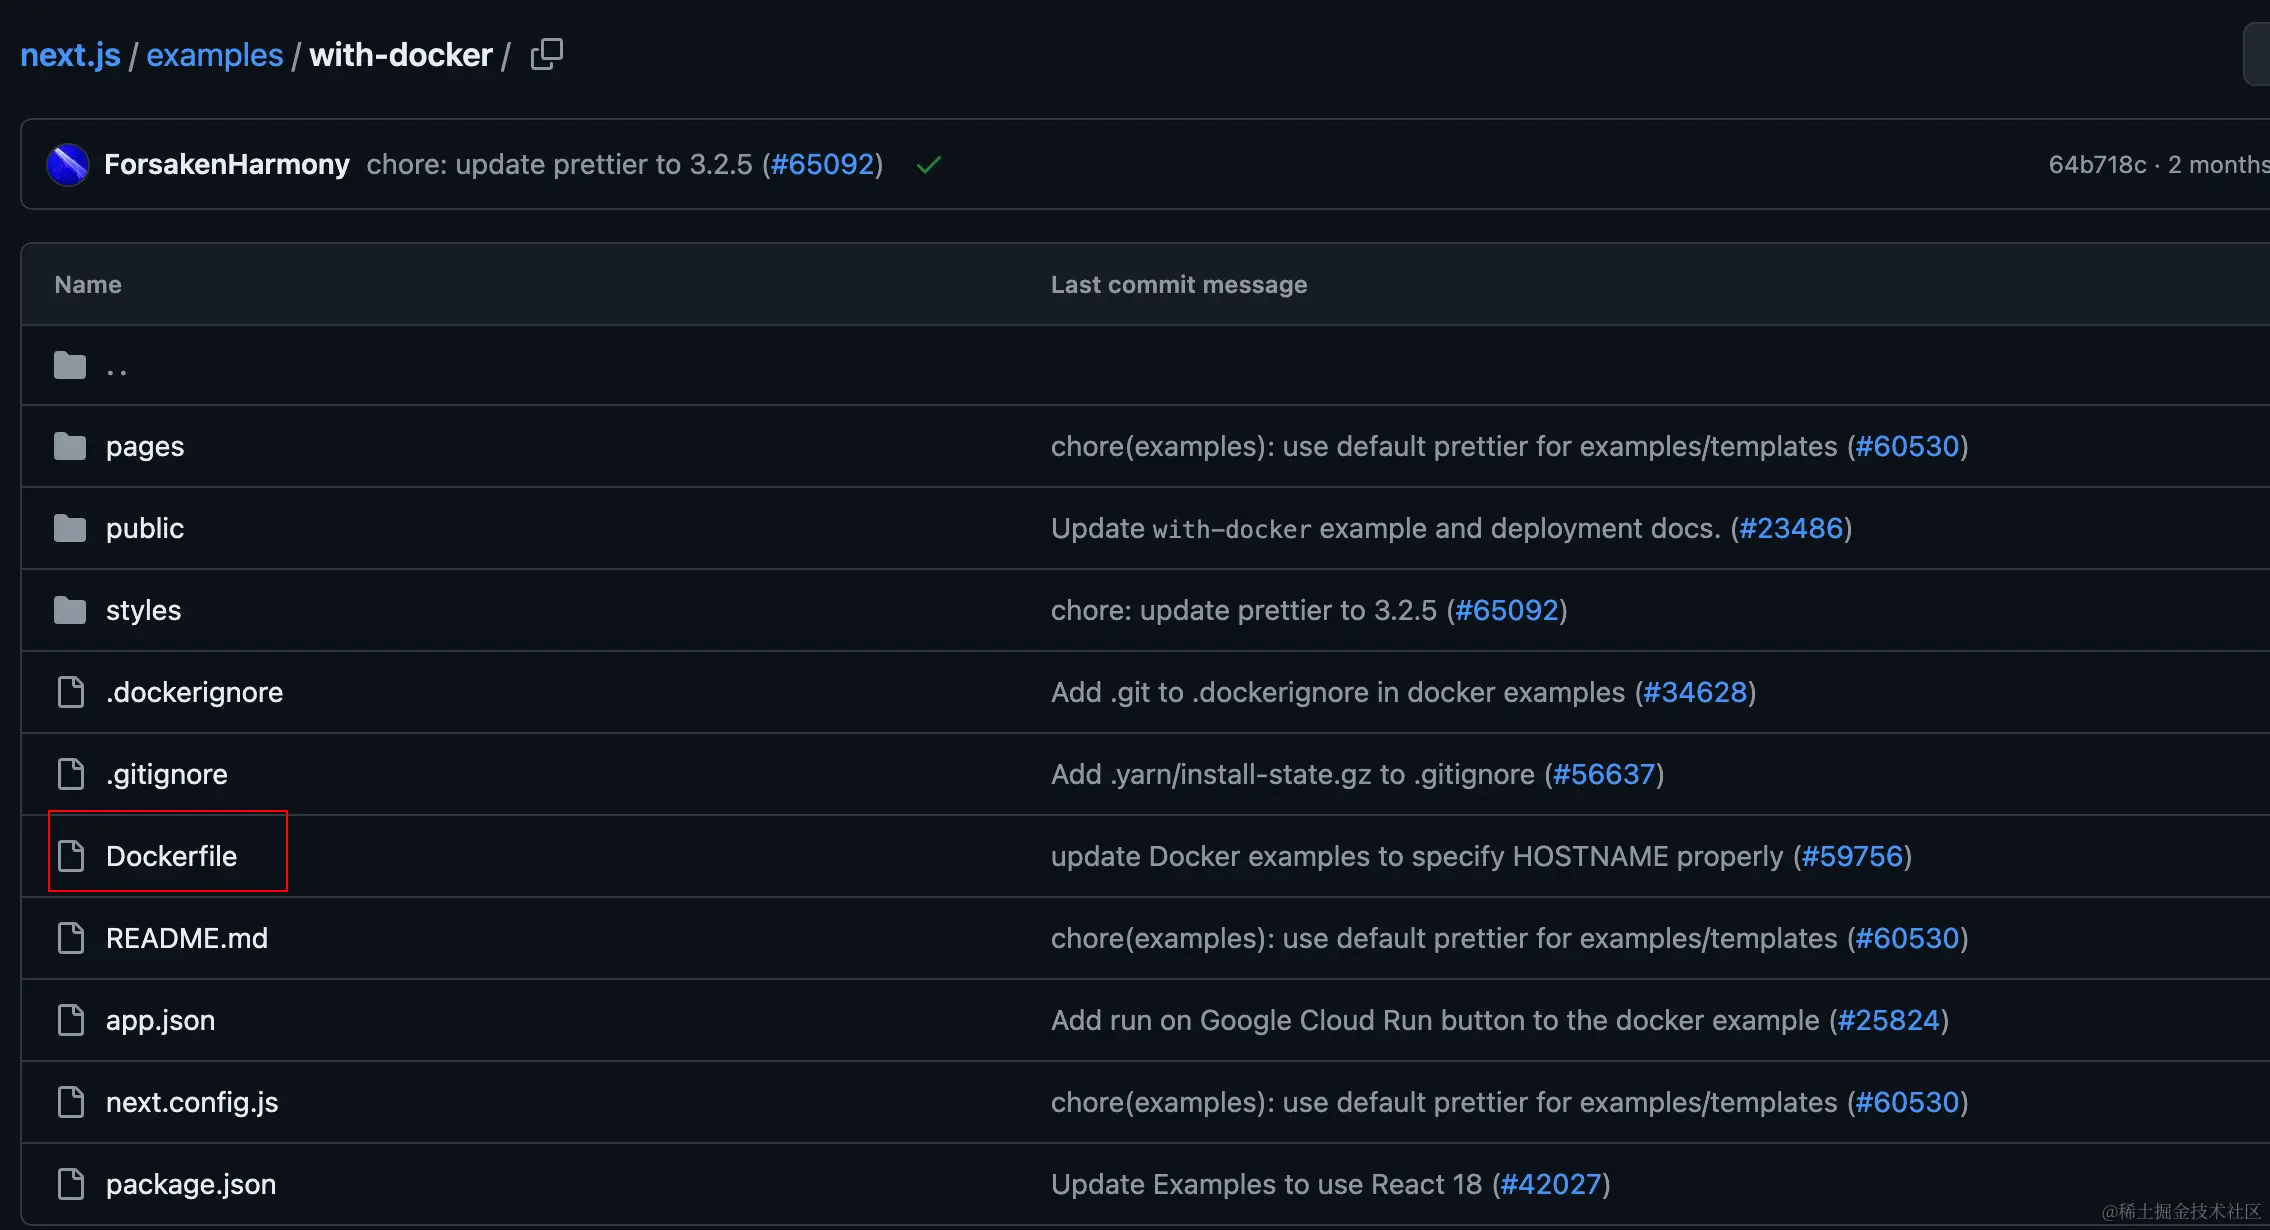Screen dimensions: 2270x1230
Task: Open #23486 link in public row
Action: (1791, 528)
